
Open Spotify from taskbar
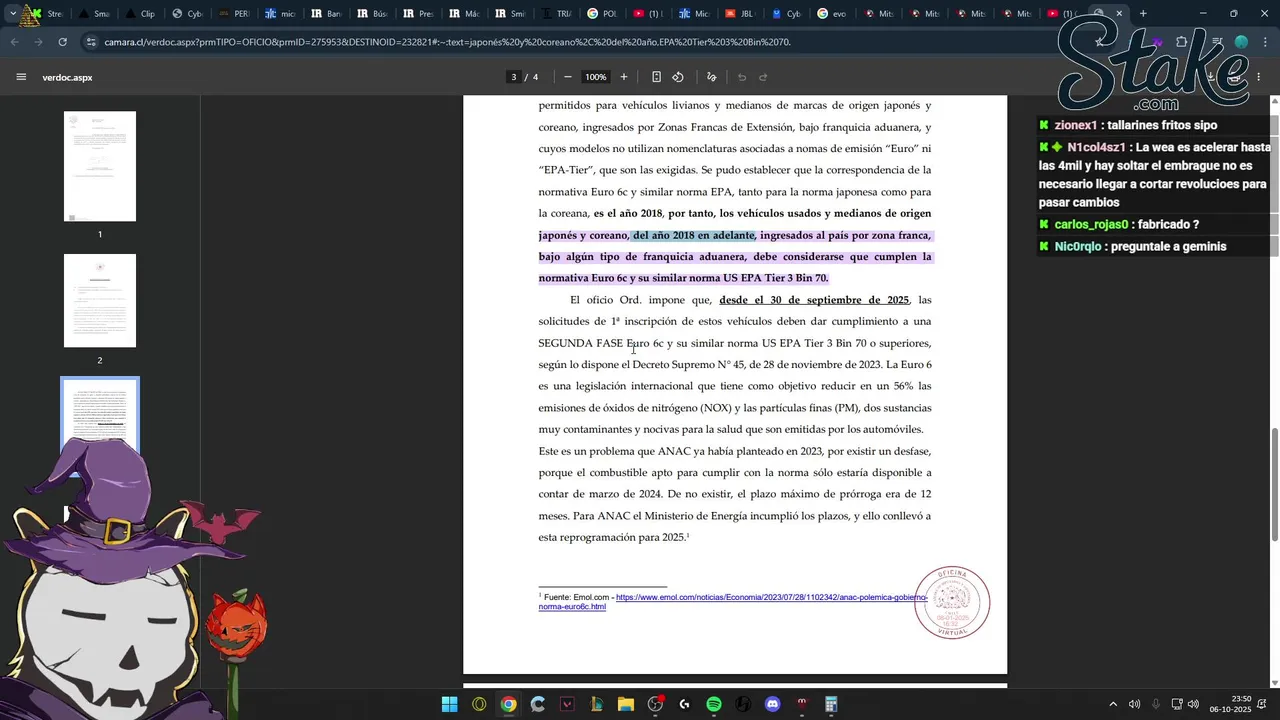coord(714,704)
